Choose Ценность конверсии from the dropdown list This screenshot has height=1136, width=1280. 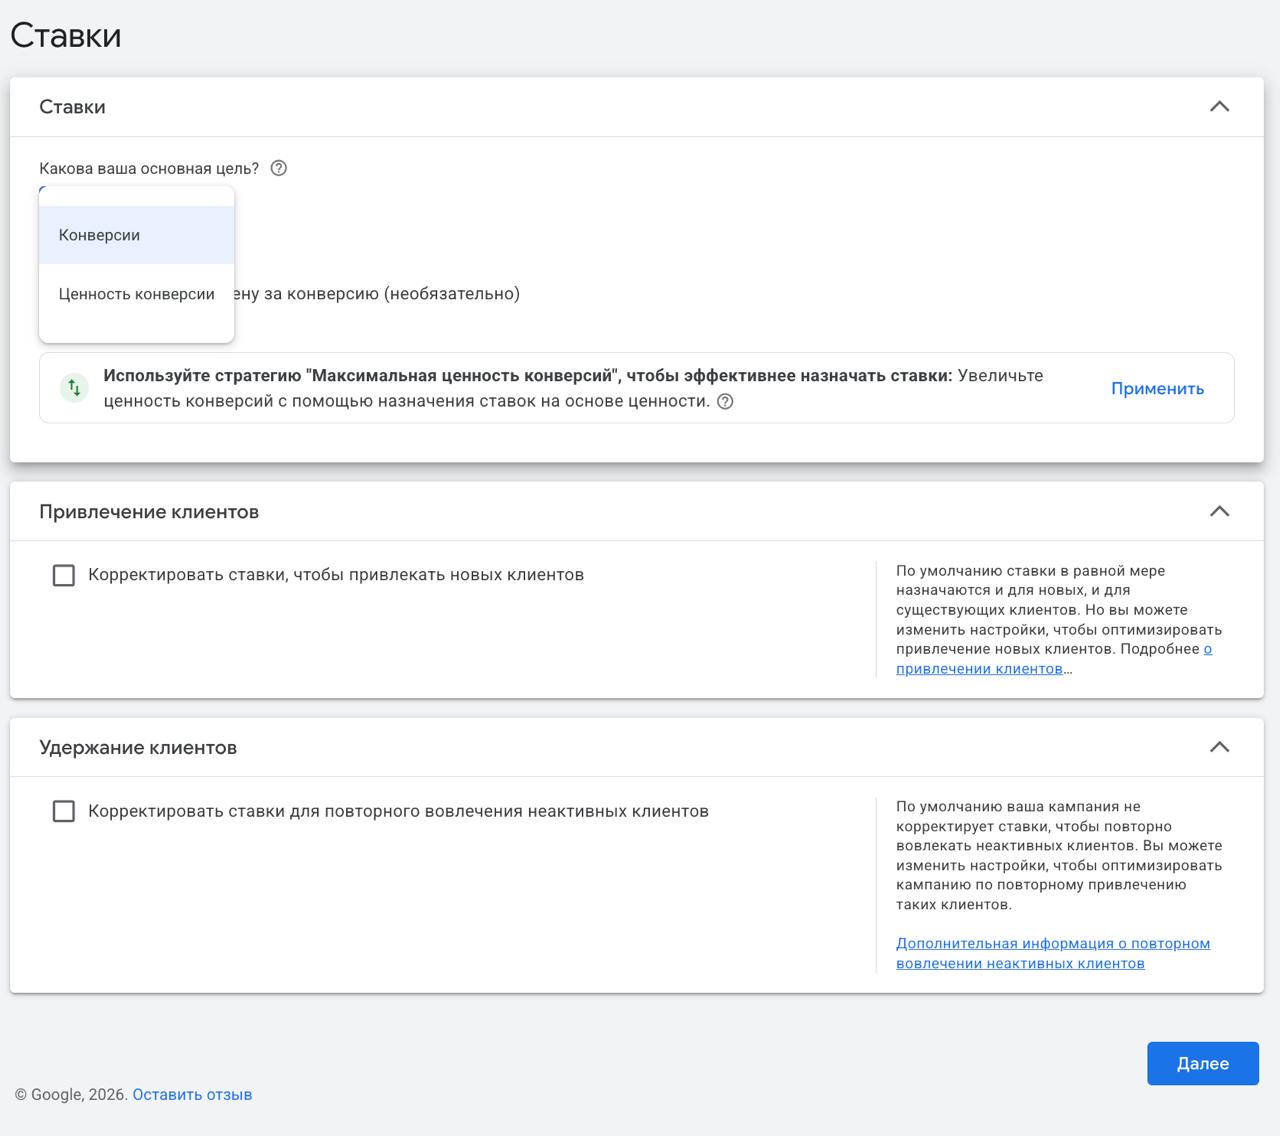(x=136, y=294)
